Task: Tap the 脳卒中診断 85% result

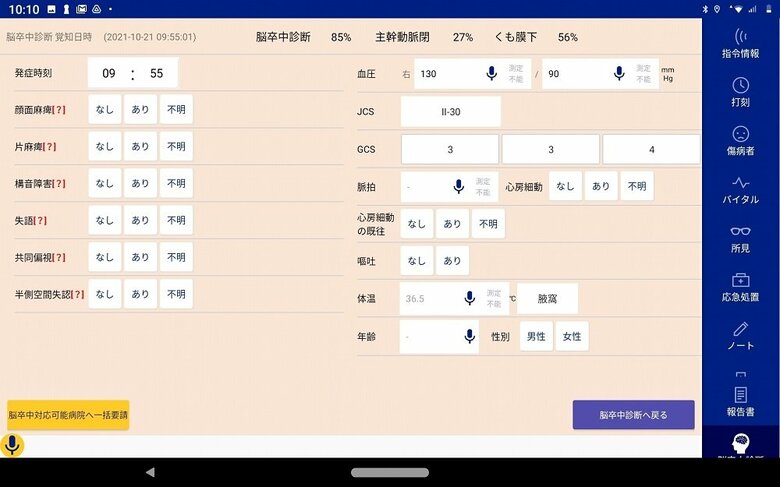Action: (303, 37)
